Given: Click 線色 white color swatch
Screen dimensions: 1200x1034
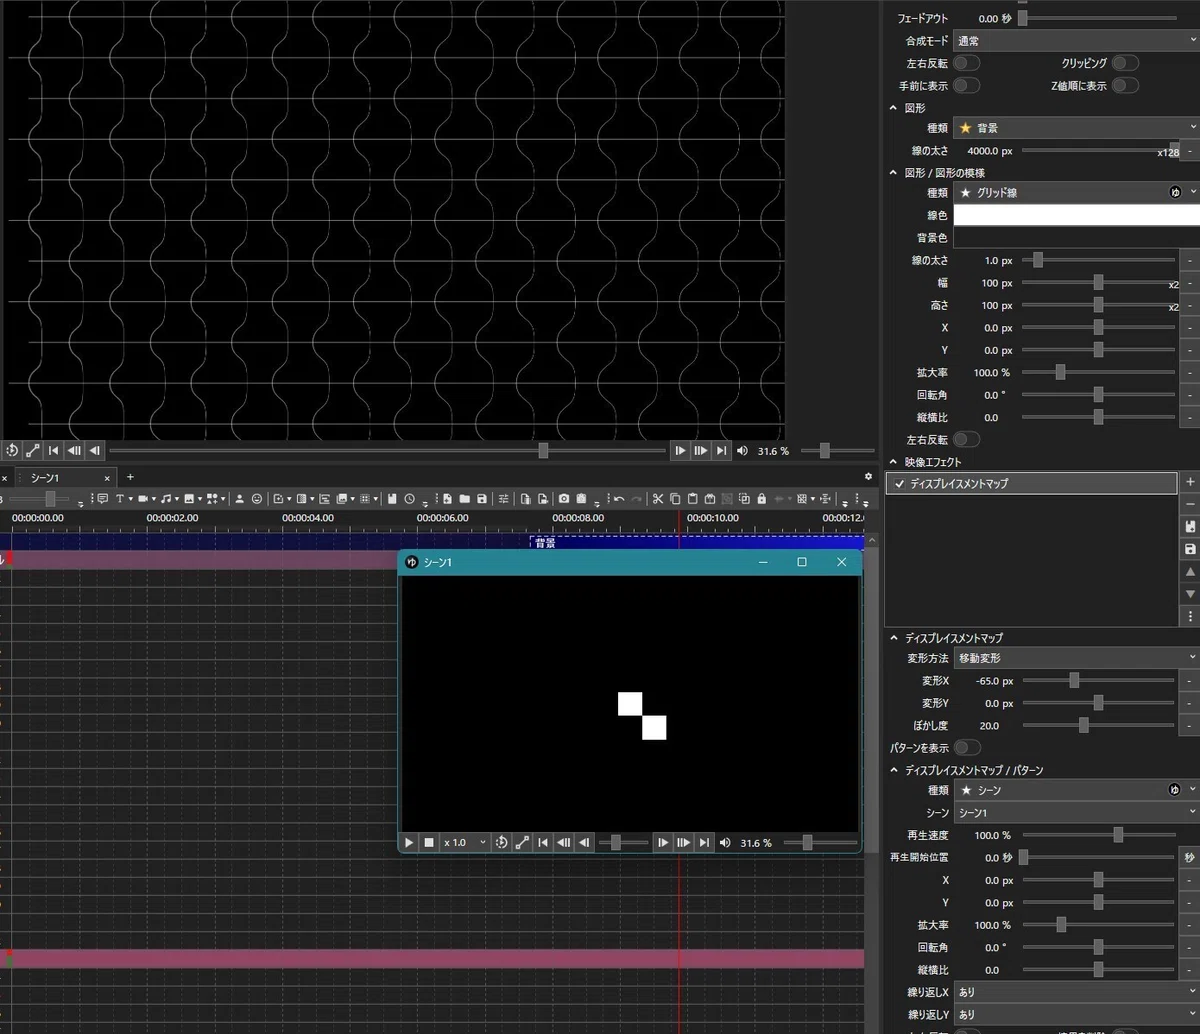Looking at the screenshot, I should pos(1076,215).
